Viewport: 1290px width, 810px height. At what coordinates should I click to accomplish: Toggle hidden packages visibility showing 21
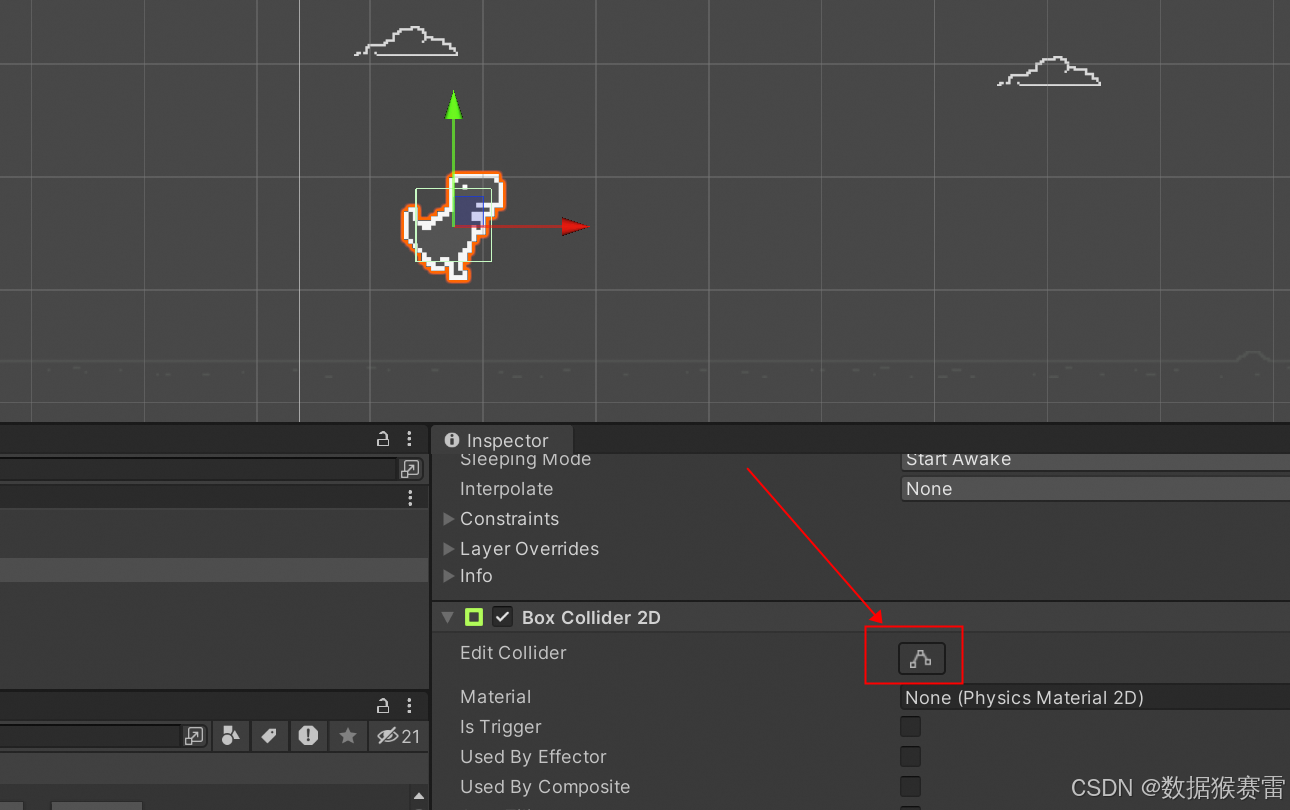tap(398, 736)
